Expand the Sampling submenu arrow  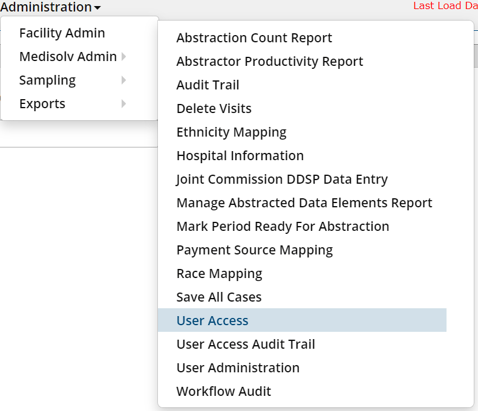[124, 80]
